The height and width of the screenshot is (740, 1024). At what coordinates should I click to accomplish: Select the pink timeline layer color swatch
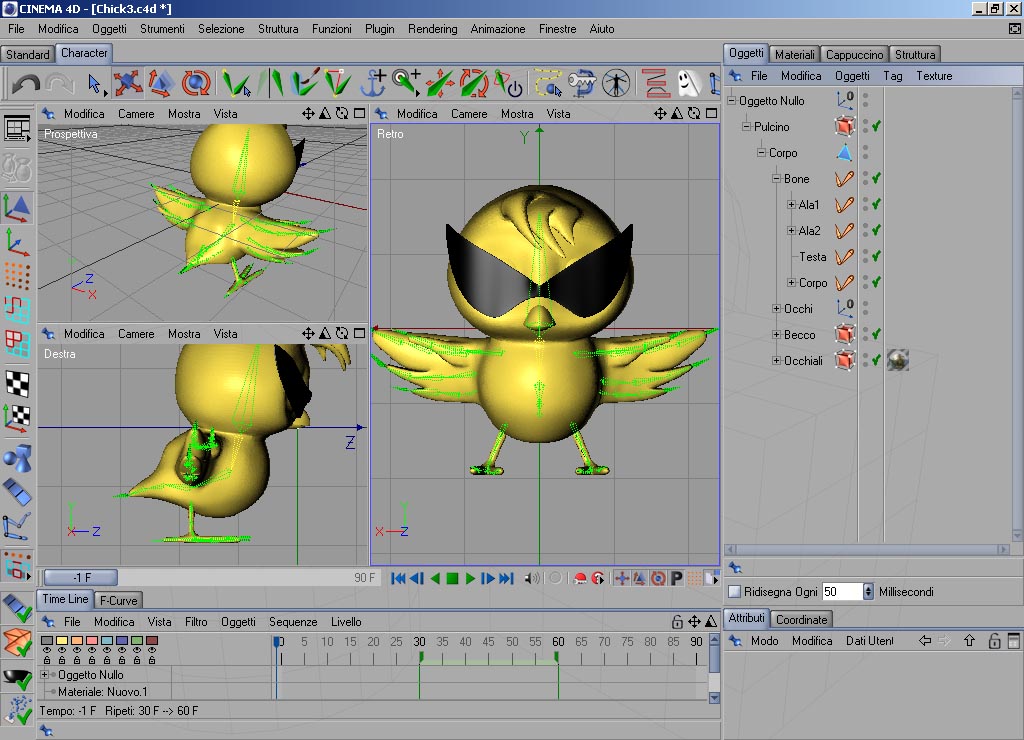click(92, 640)
